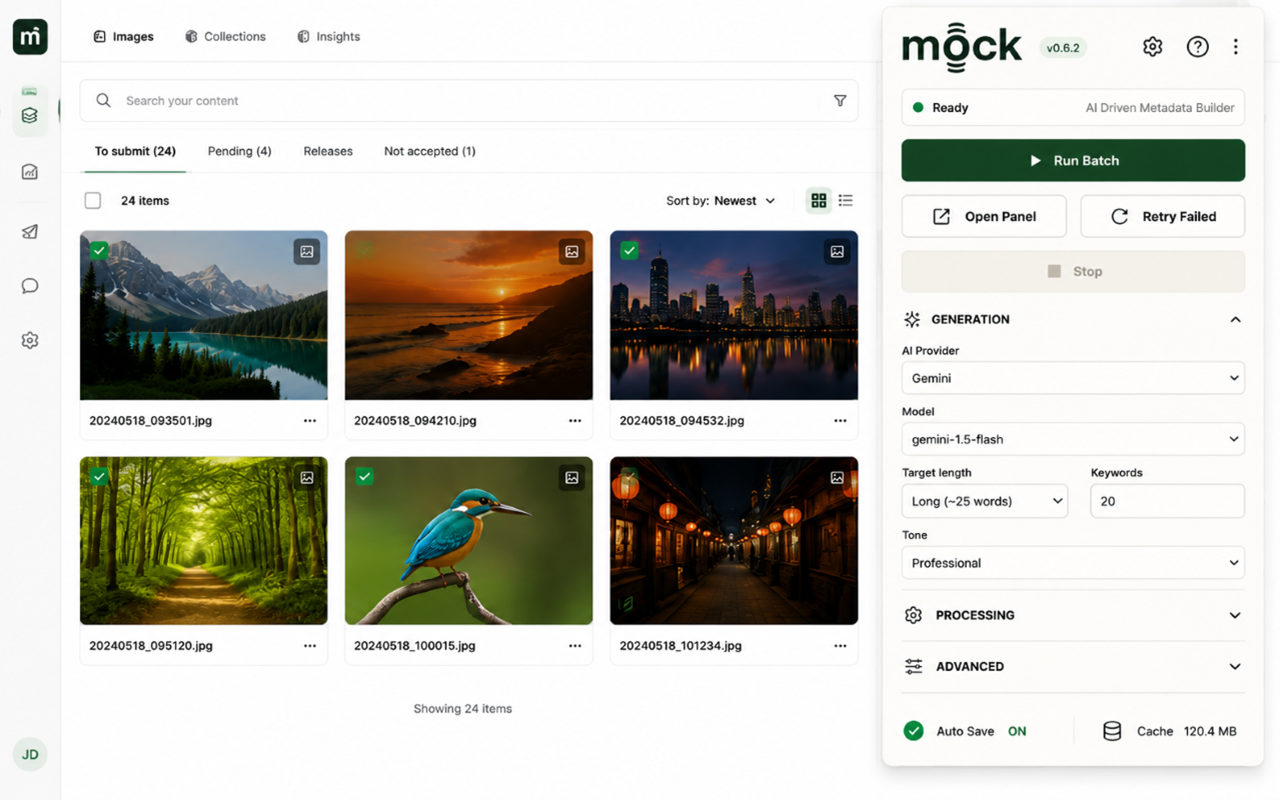Click image type icon on 20240518_093501.jpg

point(307,252)
